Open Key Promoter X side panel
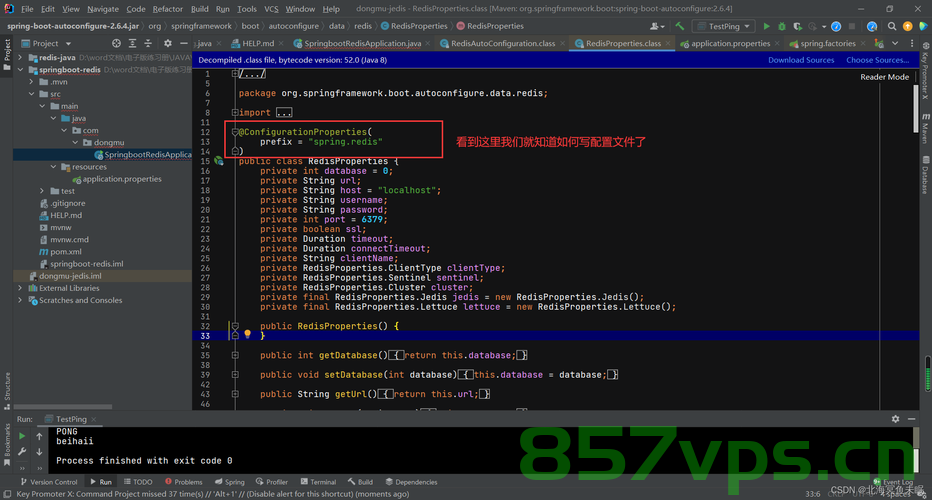 [x=925, y=70]
